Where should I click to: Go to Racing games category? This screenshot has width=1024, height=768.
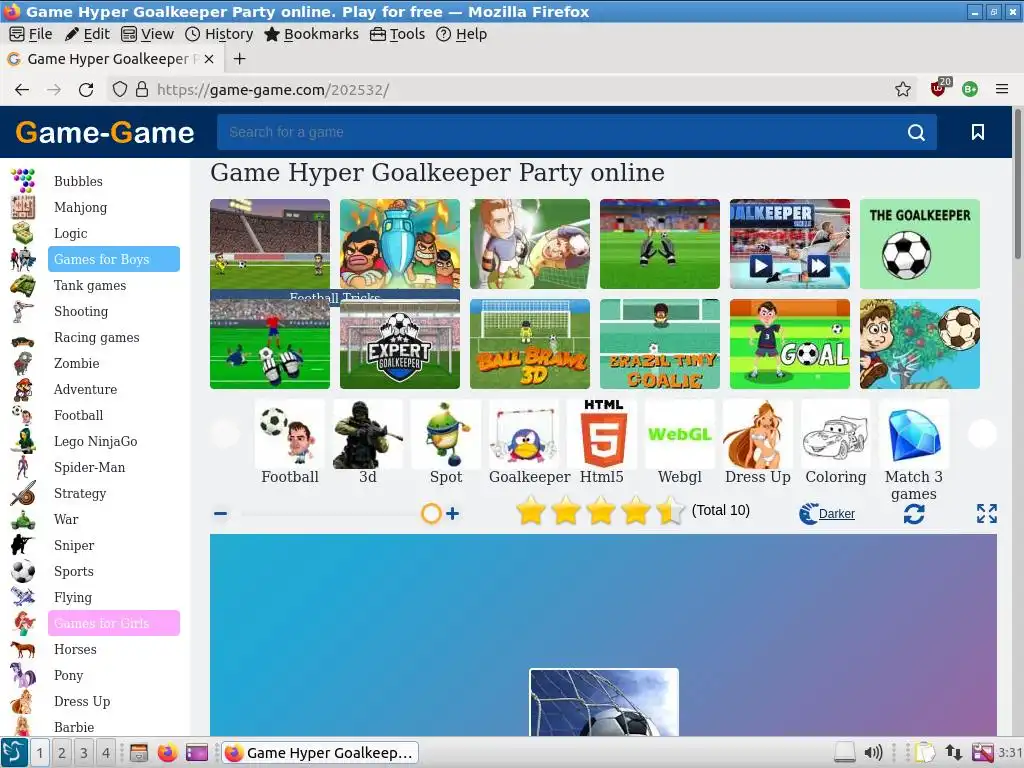pyautogui.click(x=97, y=338)
